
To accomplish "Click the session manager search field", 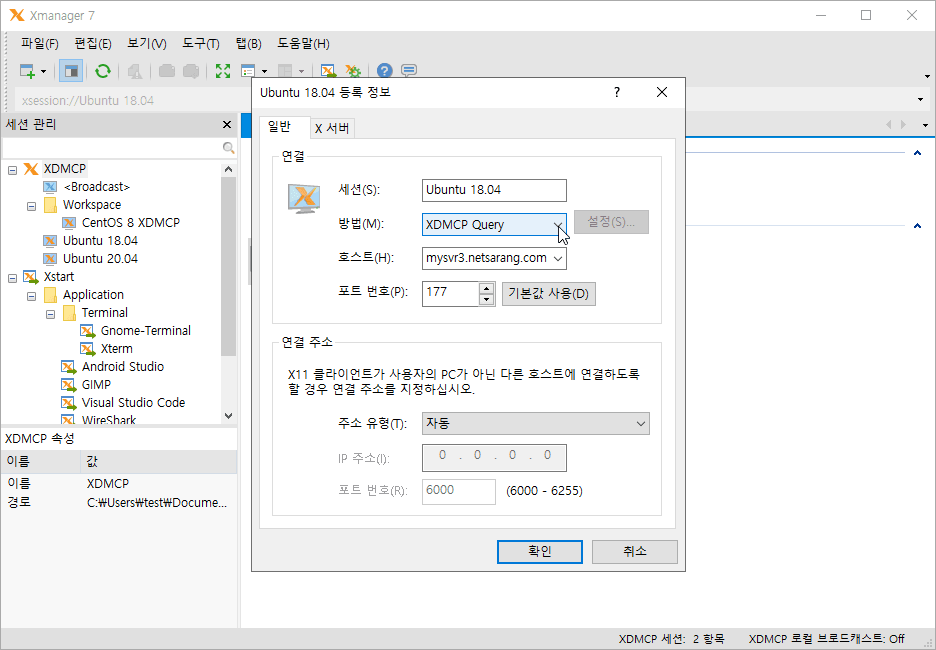I will [x=112, y=147].
